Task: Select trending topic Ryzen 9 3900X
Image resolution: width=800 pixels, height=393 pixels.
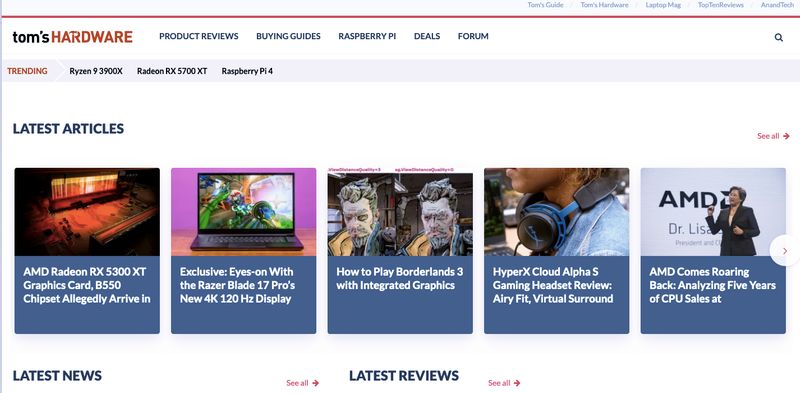Action: [96, 71]
